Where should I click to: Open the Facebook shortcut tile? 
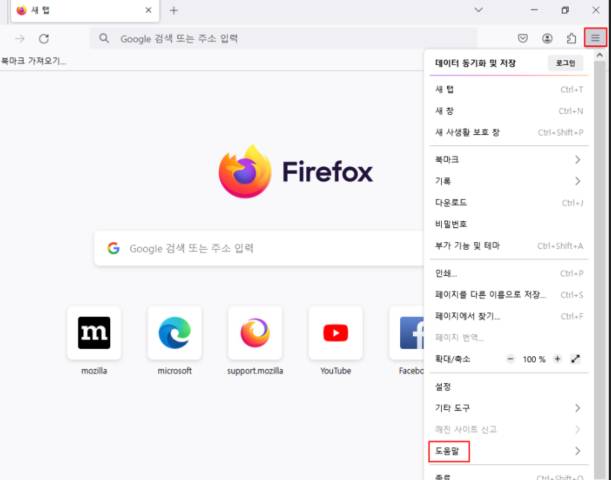407,333
